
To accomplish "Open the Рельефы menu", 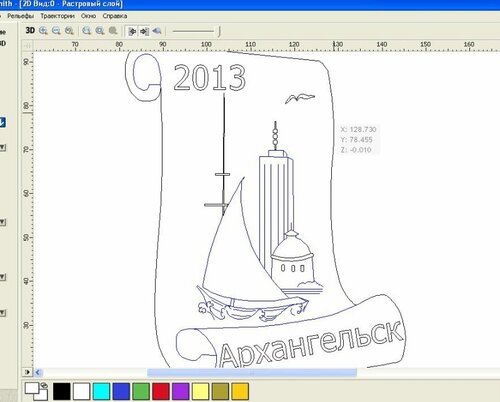I will pyautogui.click(x=21, y=16).
